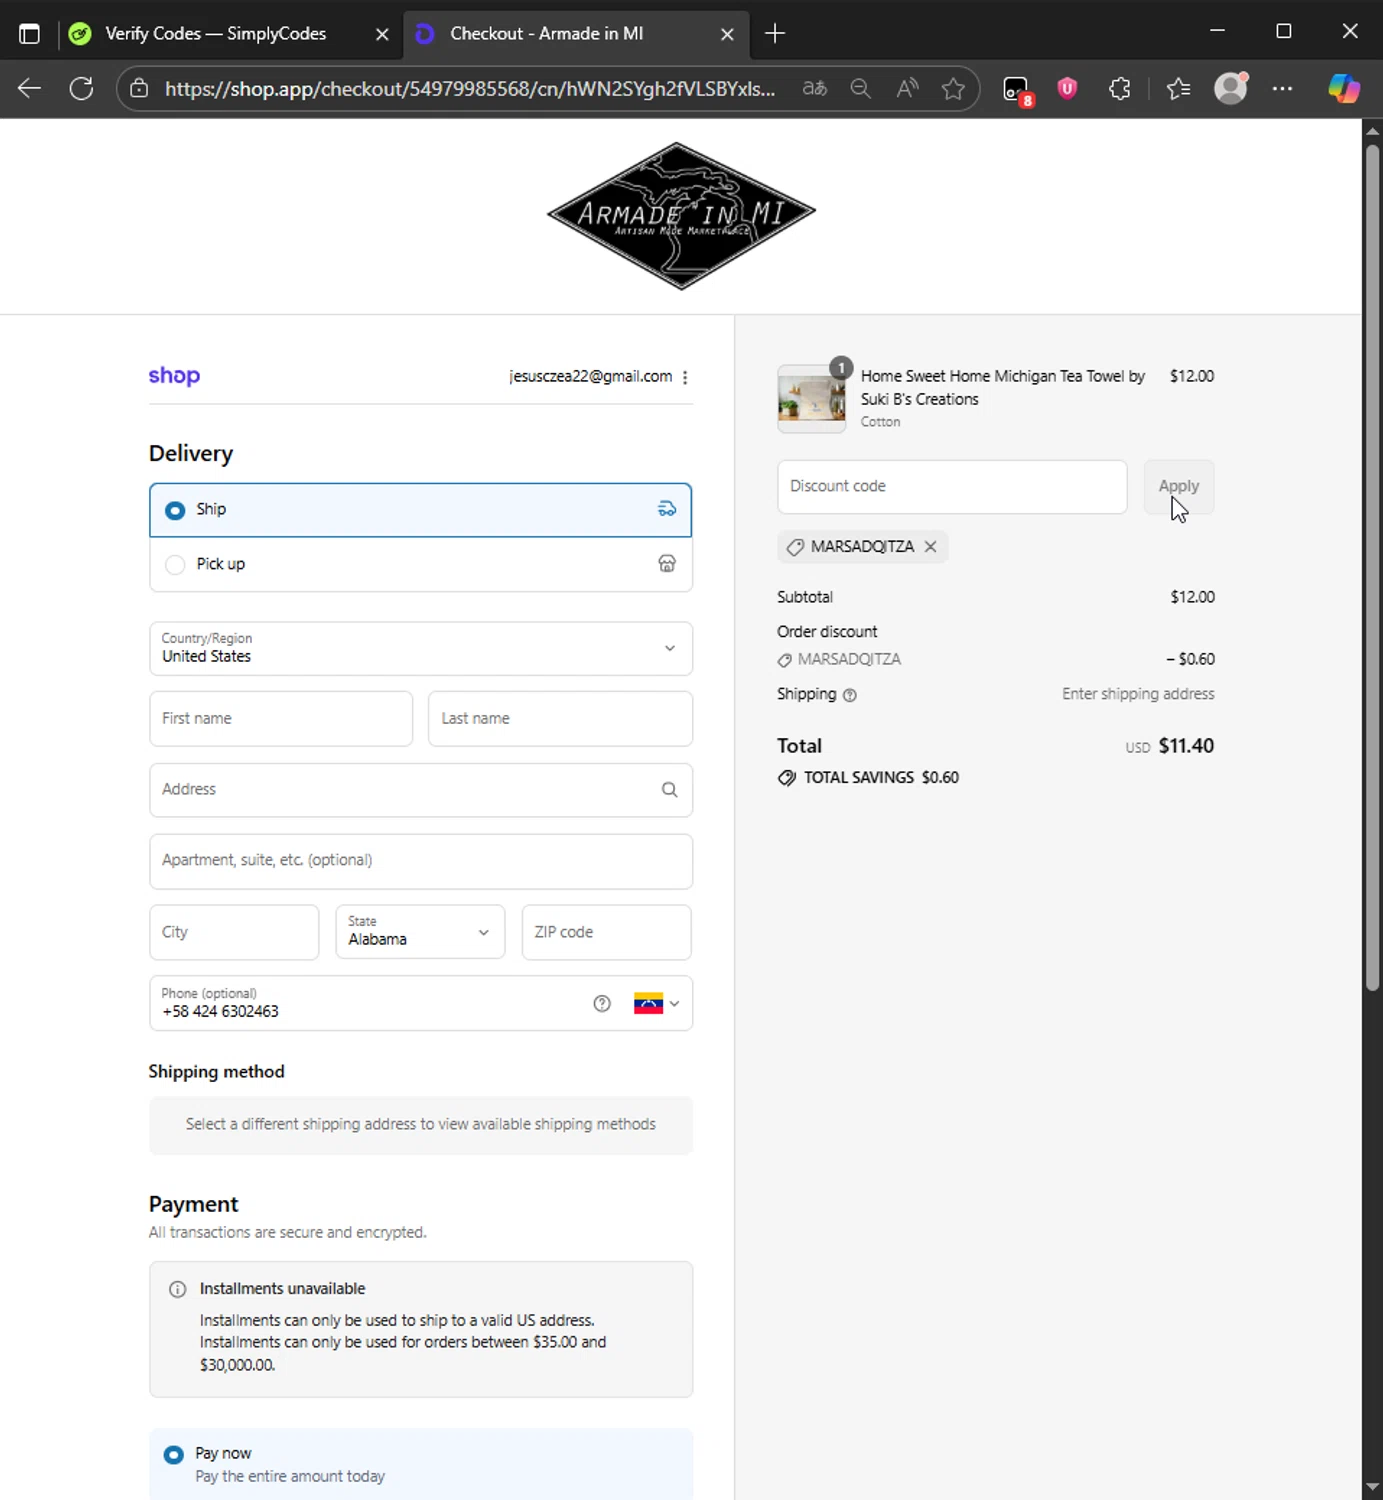
Task: Click the Apartment, suite field
Action: [420, 861]
